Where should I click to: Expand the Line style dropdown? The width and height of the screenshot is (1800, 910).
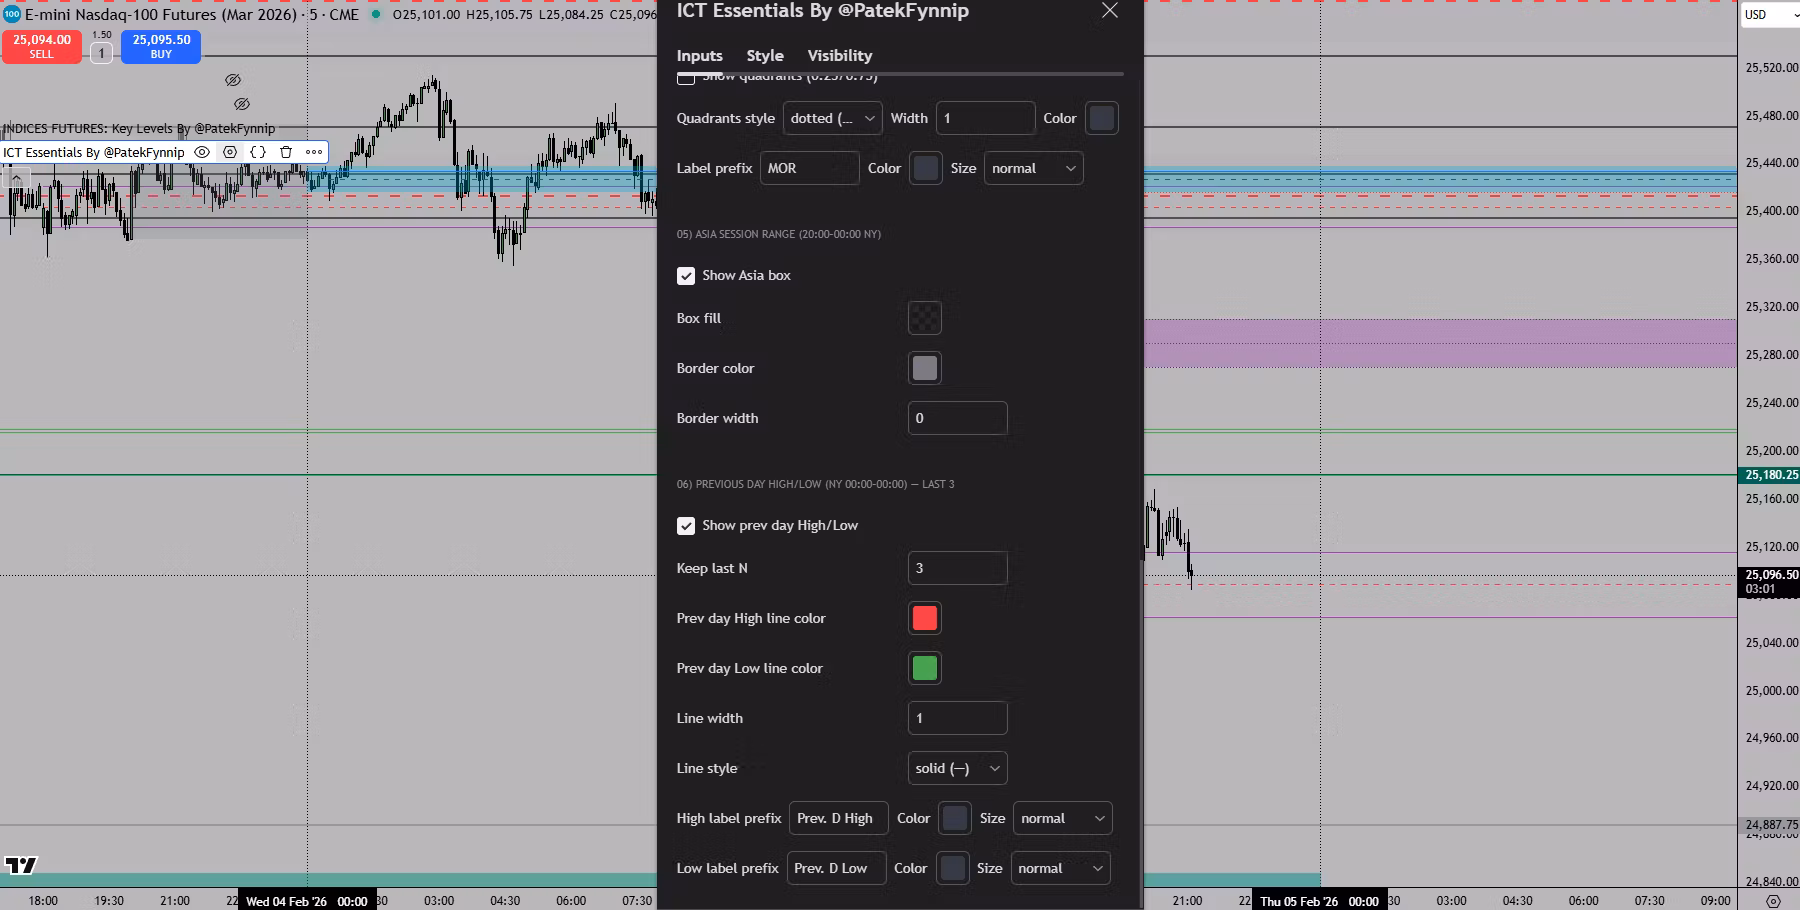[957, 768]
